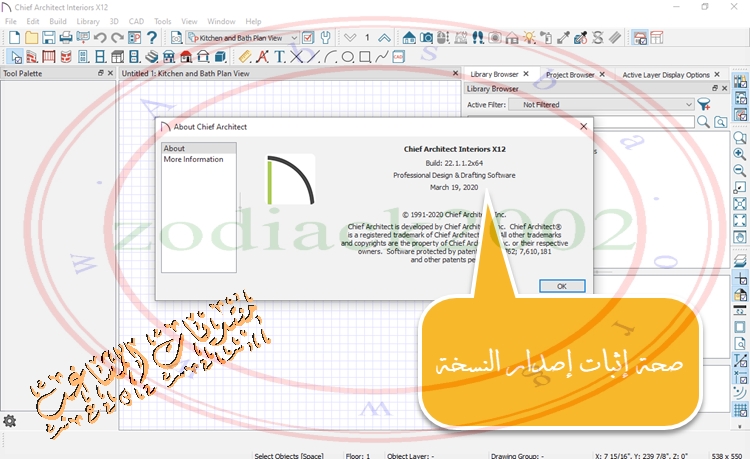Undock the Tool Palette panel

(x=100, y=73)
